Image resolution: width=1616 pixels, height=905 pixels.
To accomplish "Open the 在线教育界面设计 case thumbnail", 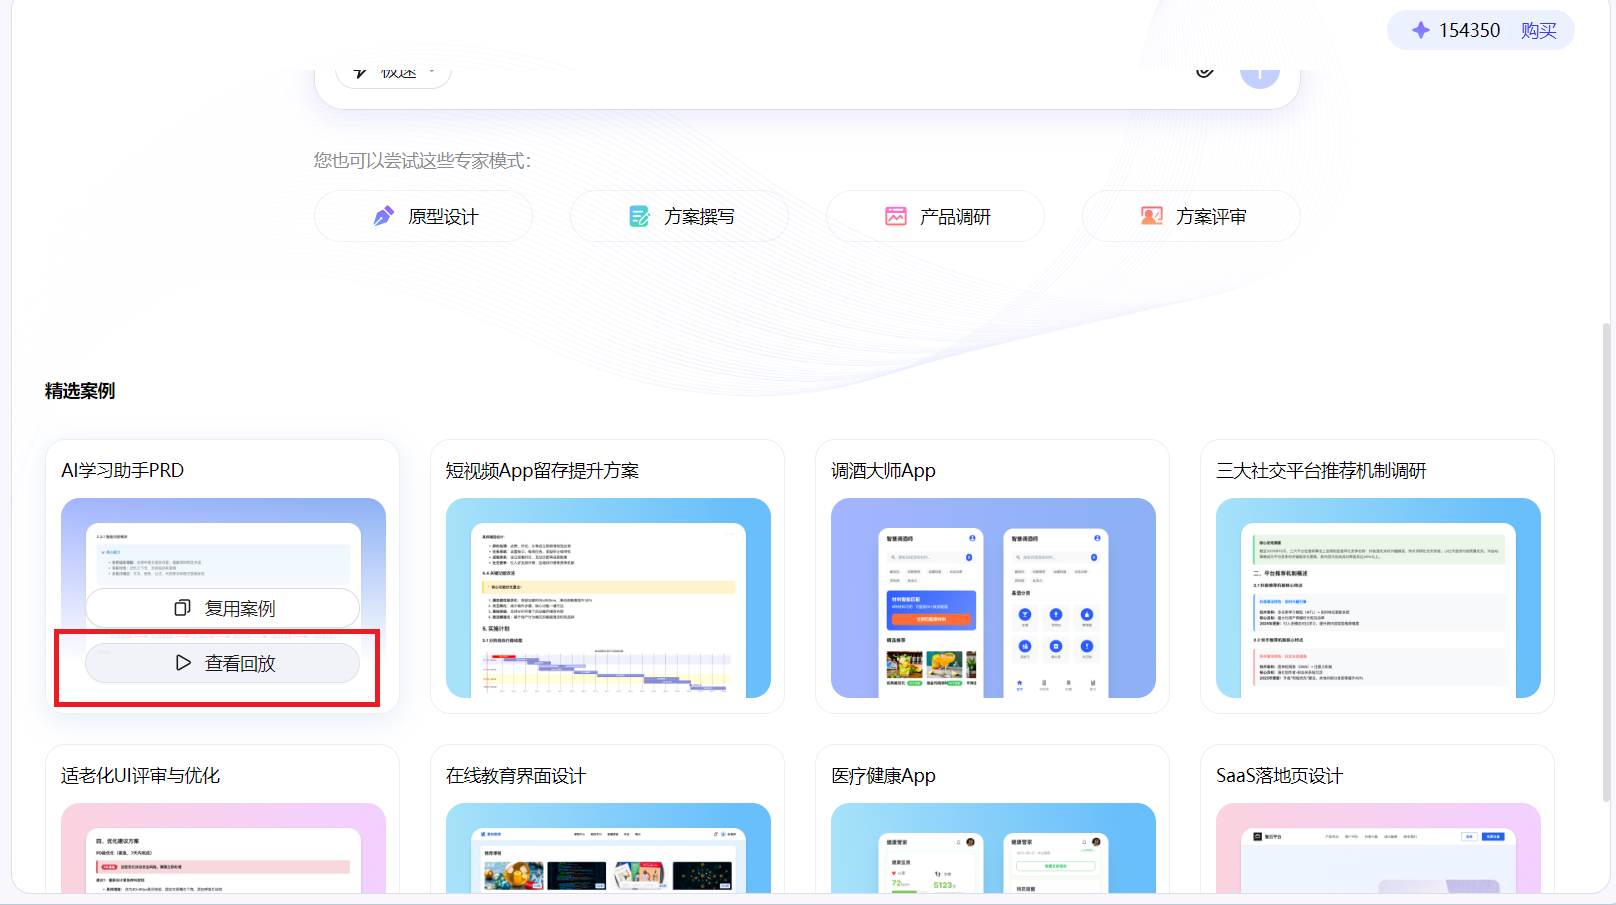I will point(608,848).
